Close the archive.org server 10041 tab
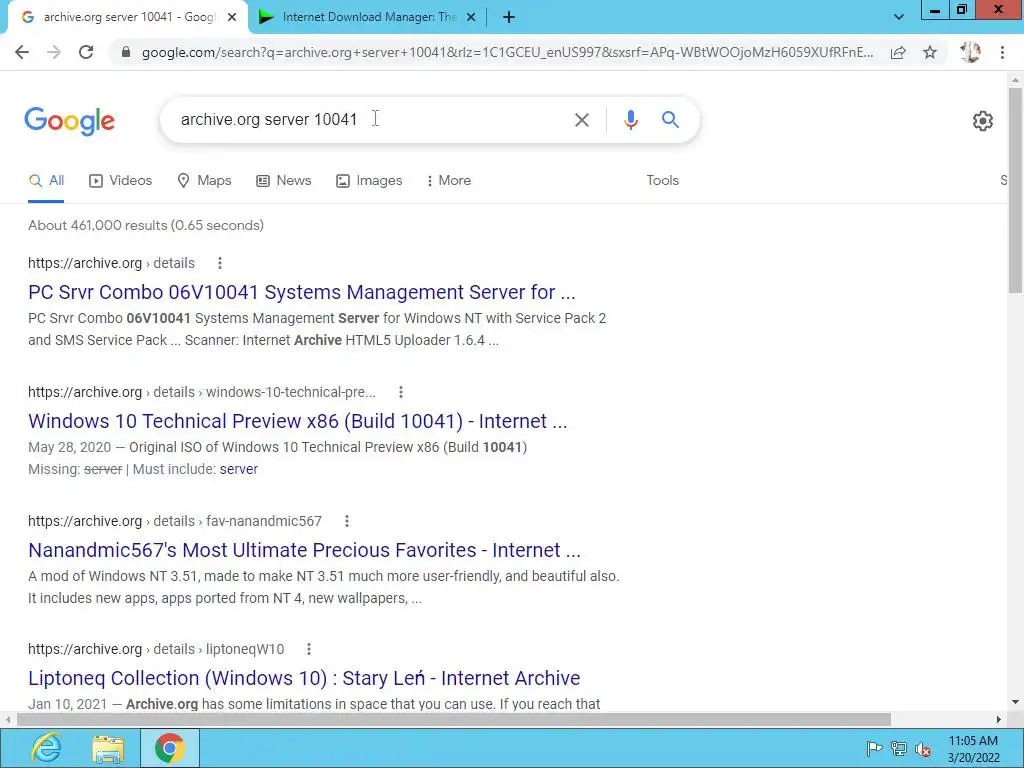Screen dimensions: 1024x768 point(232,18)
